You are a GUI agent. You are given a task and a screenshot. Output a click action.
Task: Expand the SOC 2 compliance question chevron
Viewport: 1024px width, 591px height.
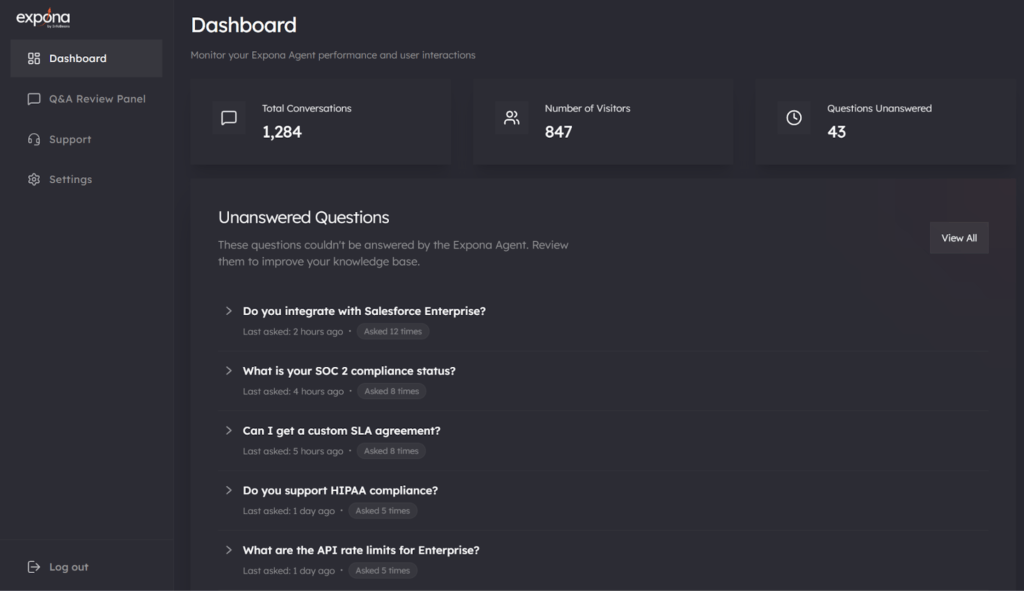pos(229,371)
